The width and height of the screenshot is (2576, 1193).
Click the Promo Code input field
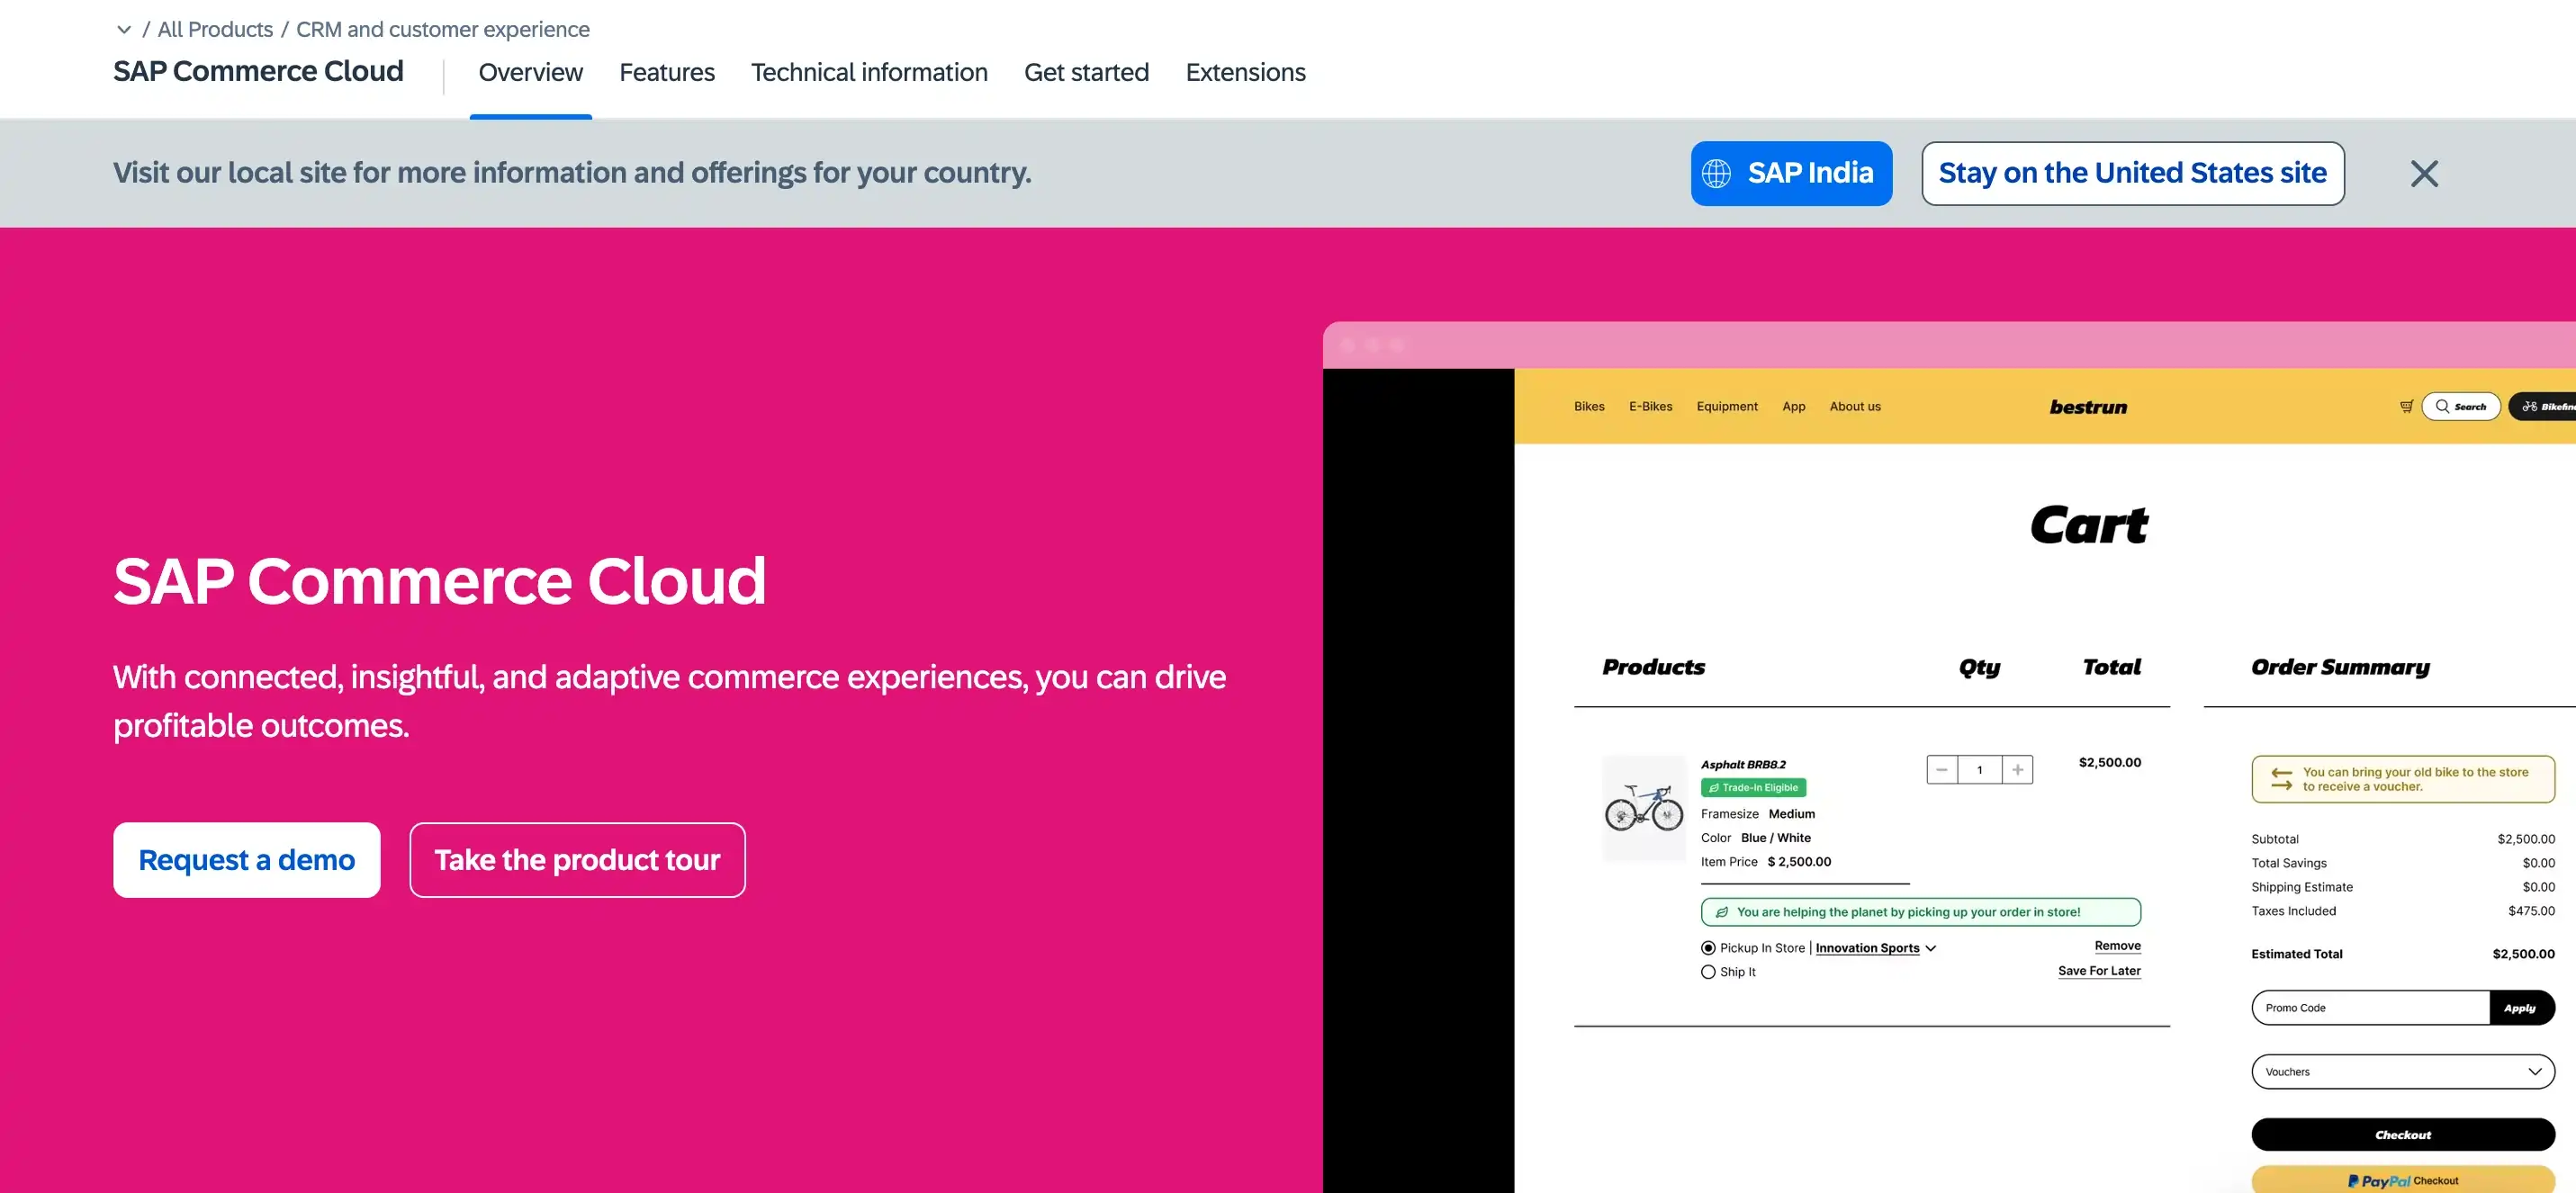2369,1007
